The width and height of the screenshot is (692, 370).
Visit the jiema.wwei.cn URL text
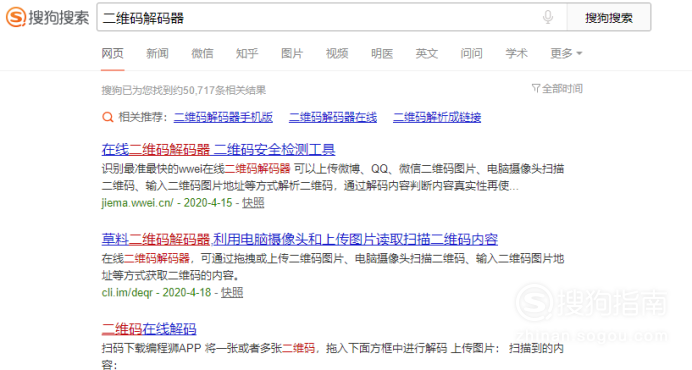coord(138,203)
